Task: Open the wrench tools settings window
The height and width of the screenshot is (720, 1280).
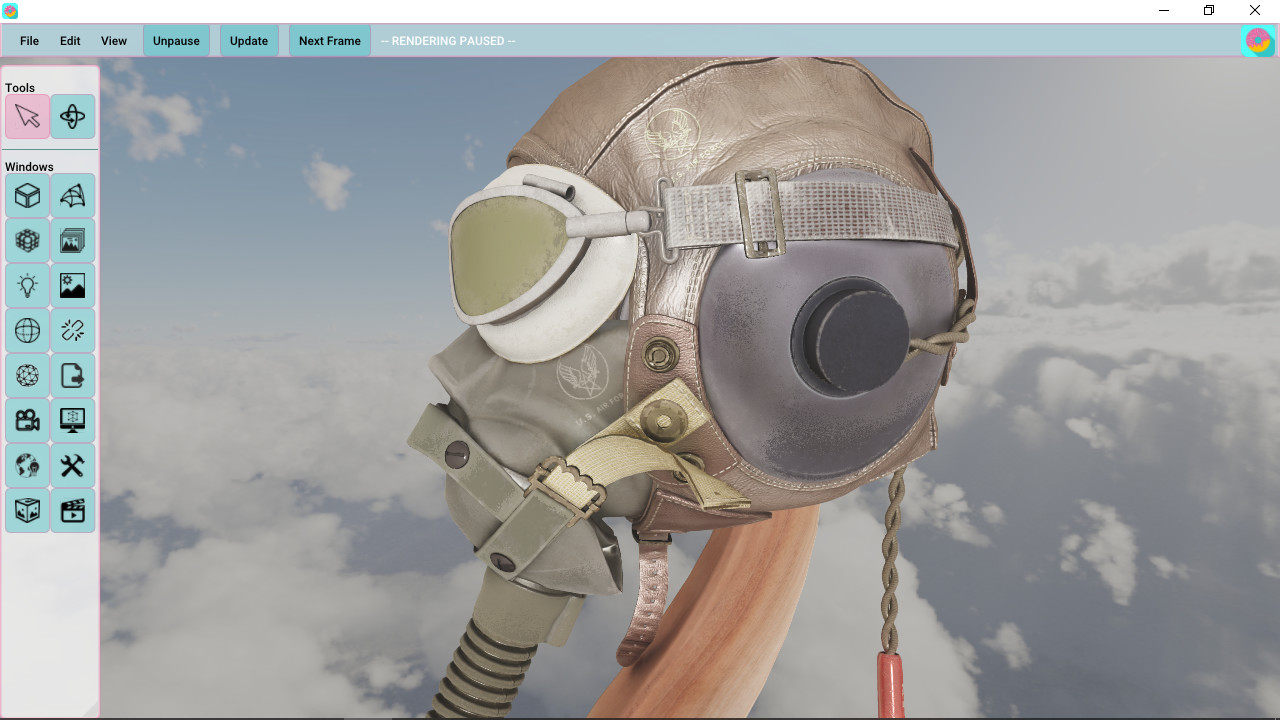Action: [x=72, y=465]
